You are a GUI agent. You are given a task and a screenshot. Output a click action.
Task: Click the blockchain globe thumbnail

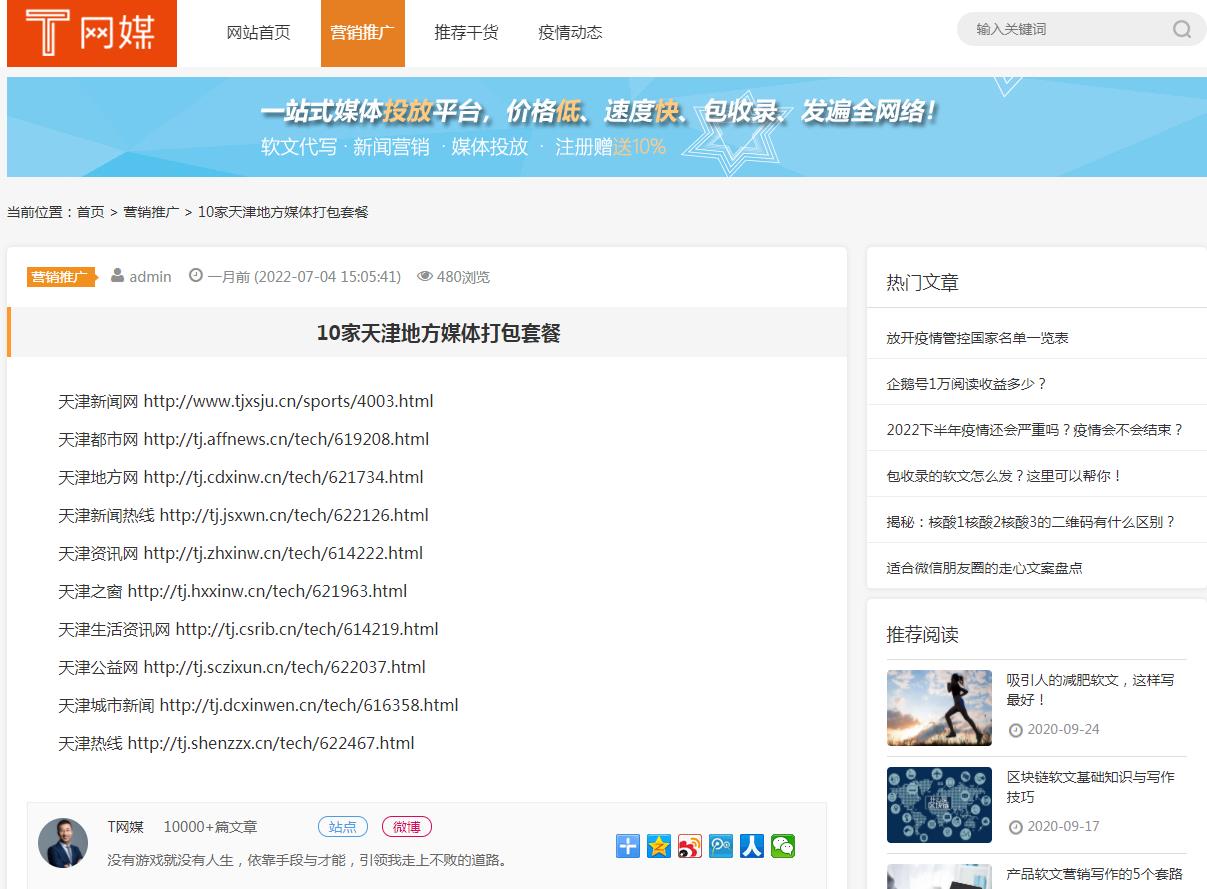tap(939, 805)
